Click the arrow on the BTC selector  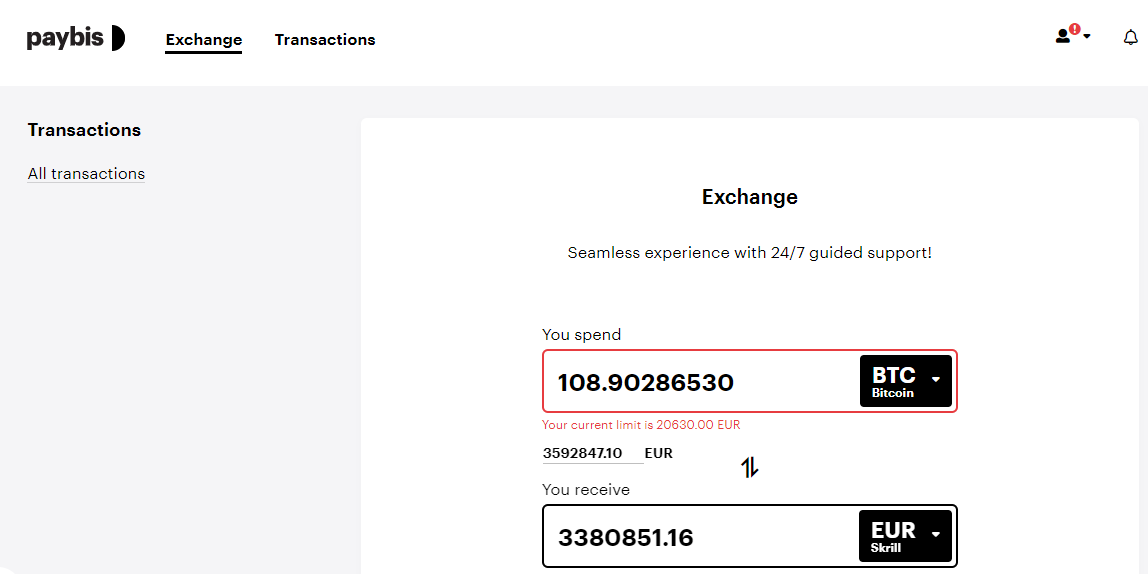coord(935,379)
